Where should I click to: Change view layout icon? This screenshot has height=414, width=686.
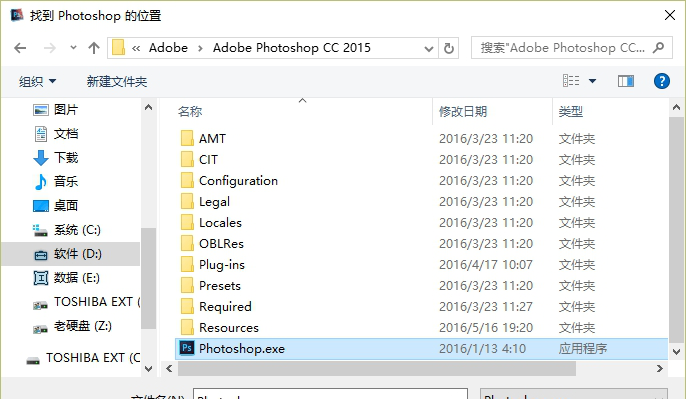click(571, 81)
